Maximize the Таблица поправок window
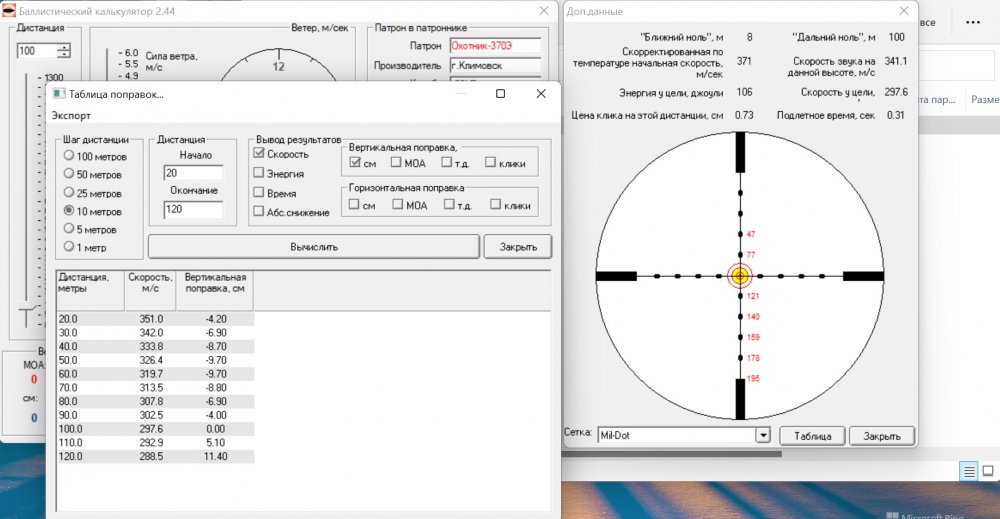The height and width of the screenshot is (519, 1000). (x=501, y=93)
